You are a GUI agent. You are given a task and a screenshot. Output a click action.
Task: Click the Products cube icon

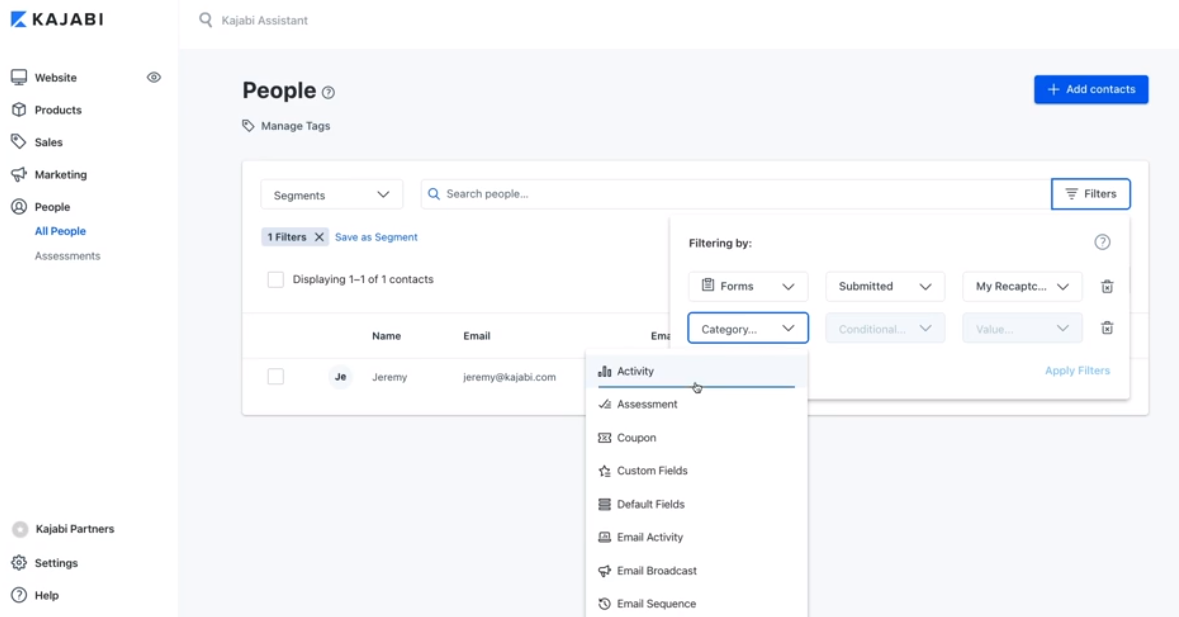click(x=19, y=110)
